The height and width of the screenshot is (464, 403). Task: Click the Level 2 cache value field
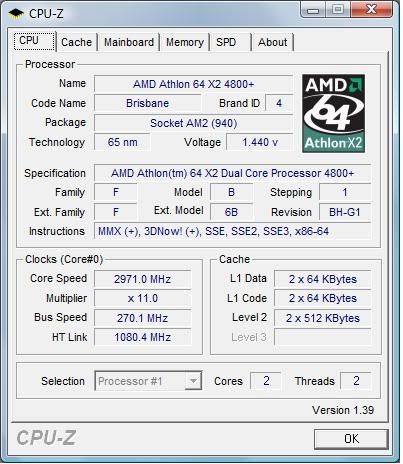322,318
